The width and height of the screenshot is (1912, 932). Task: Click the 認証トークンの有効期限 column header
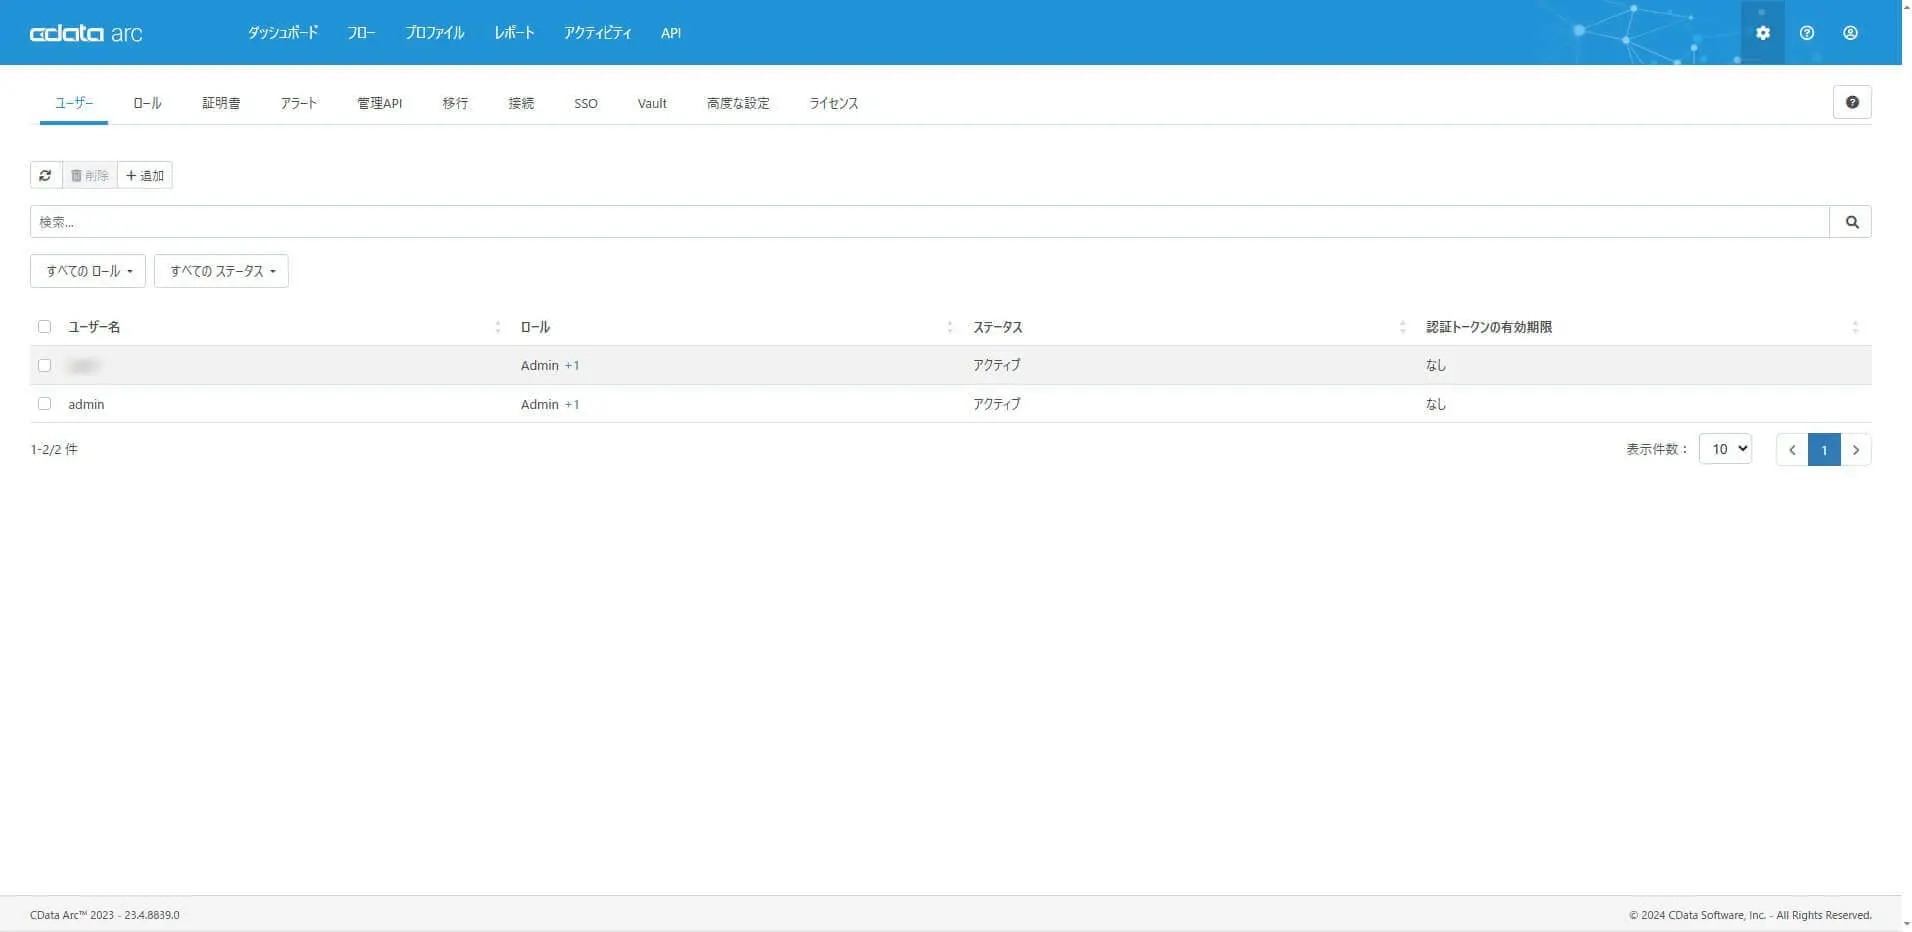pyautogui.click(x=1489, y=327)
